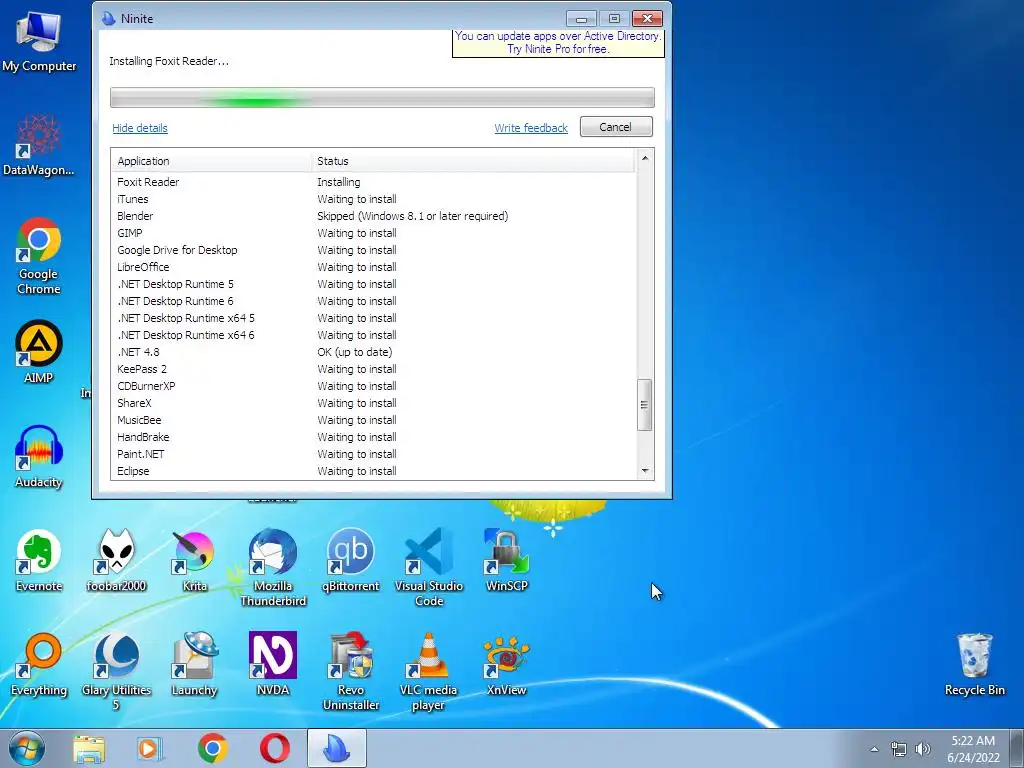
Task: Select the Blender row
Action: click(373, 216)
